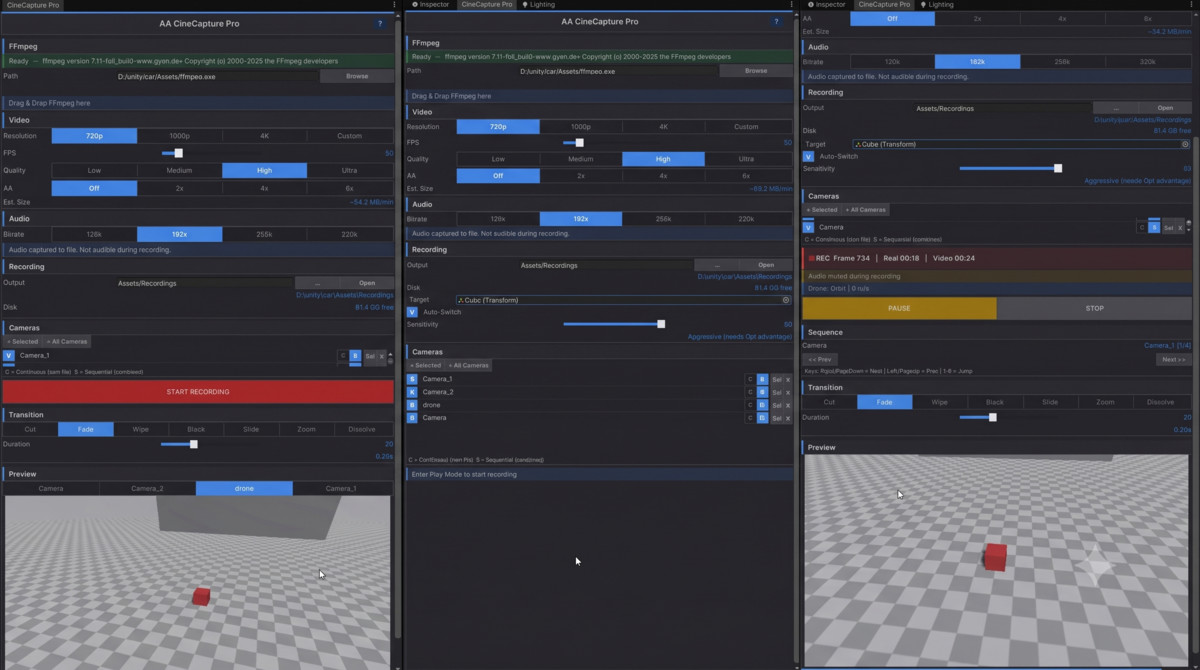This screenshot has height=670, width=1200.
Task: Click Next >> in Sequence section
Action: [x=1173, y=359]
